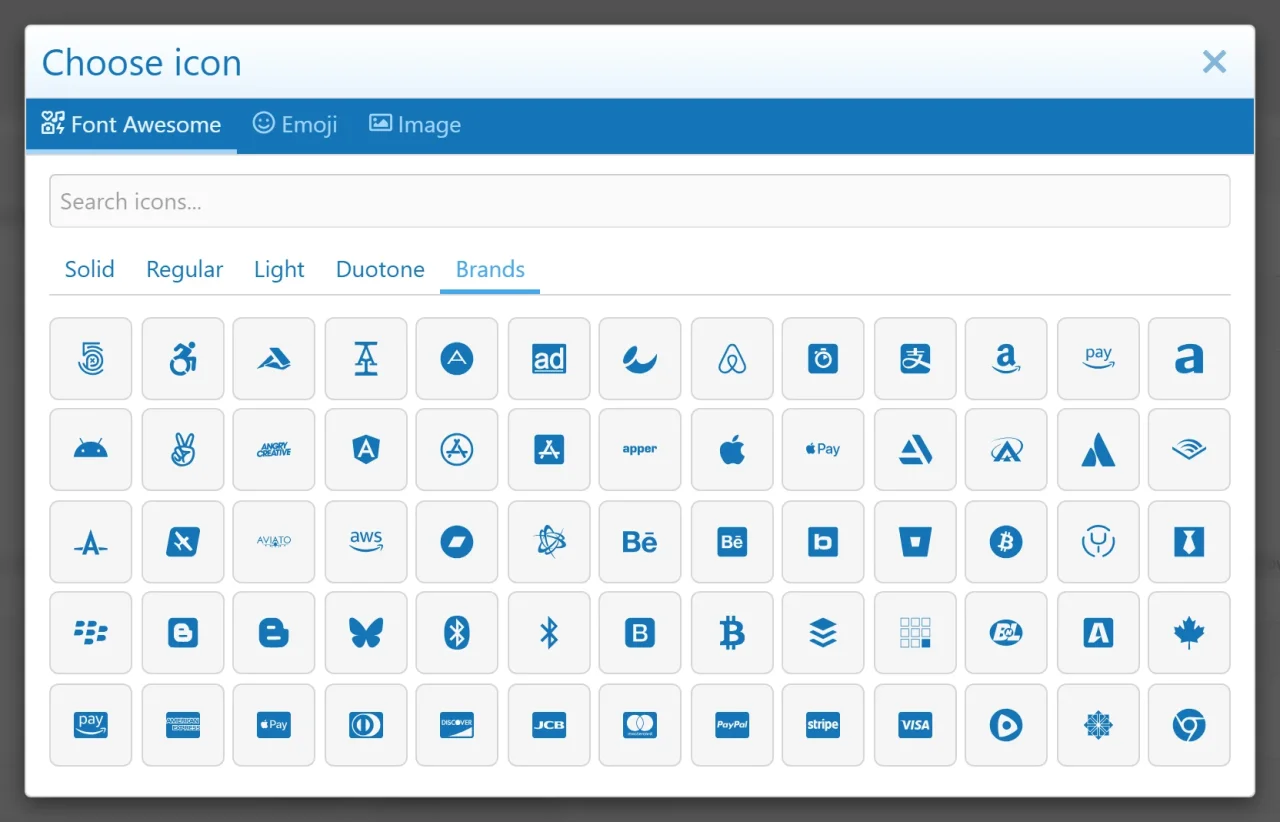Screen dimensions: 1280x822
Task: Select the Diners Club card icon
Action: click(x=365, y=724)
